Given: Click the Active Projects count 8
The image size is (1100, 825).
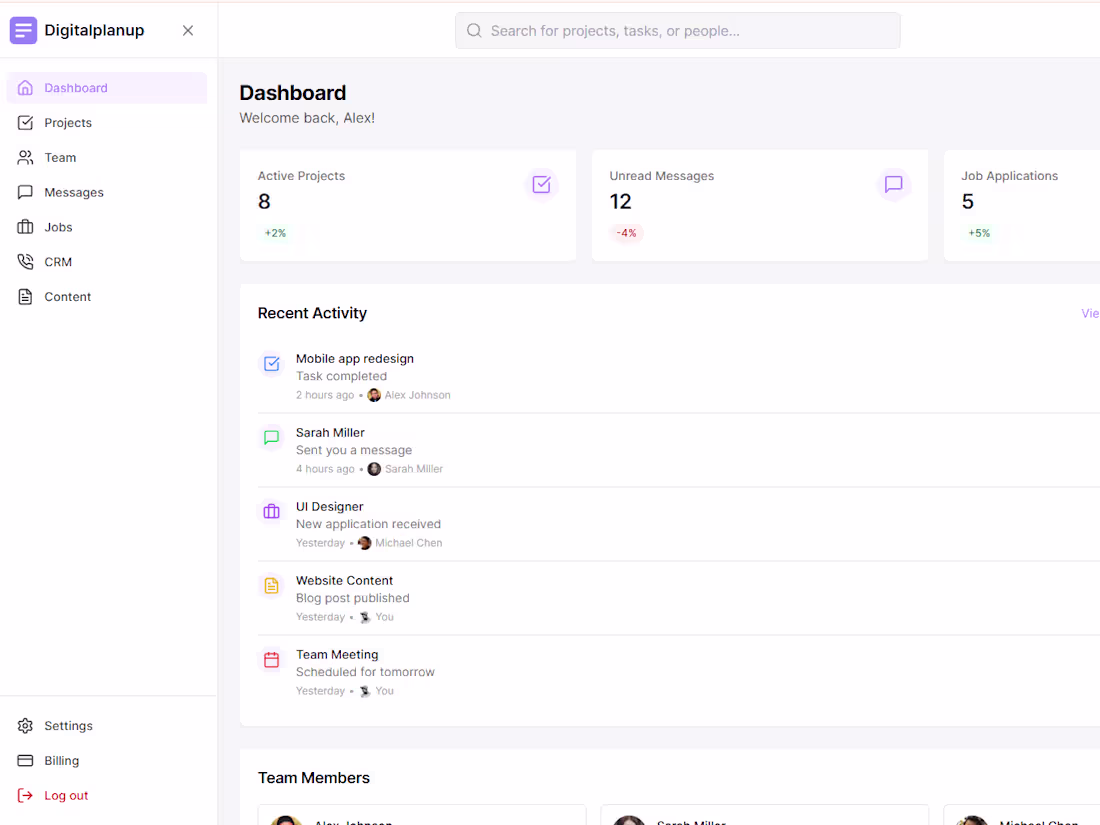Looking at the screenshot, I should [264, 202].
